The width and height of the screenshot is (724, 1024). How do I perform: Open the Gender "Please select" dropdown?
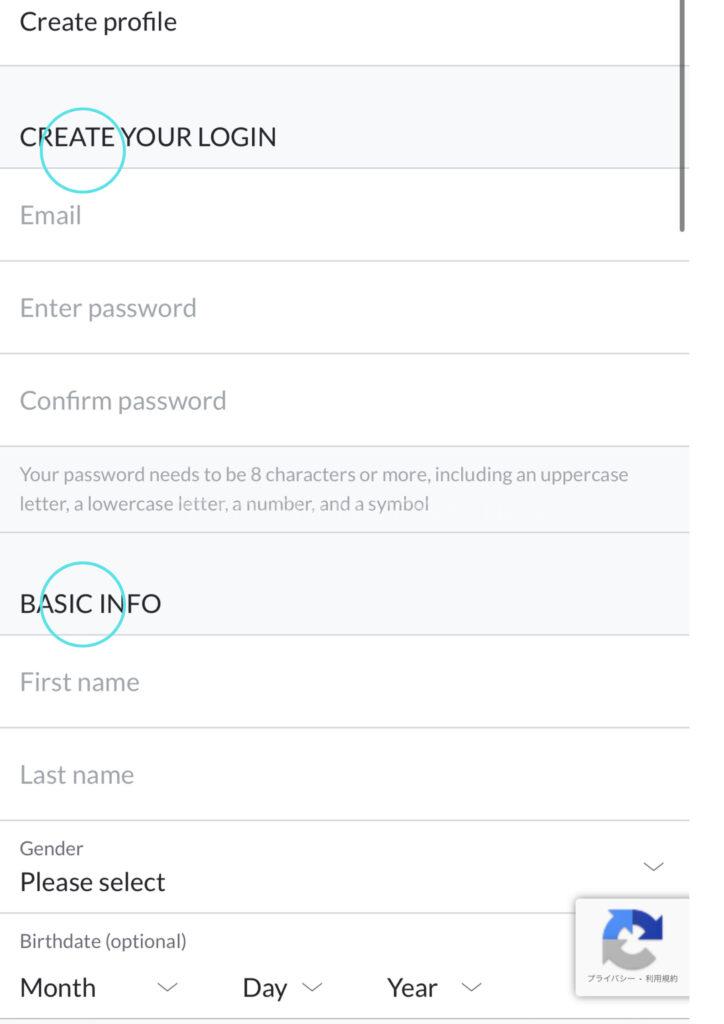click(x=92, y=882)
